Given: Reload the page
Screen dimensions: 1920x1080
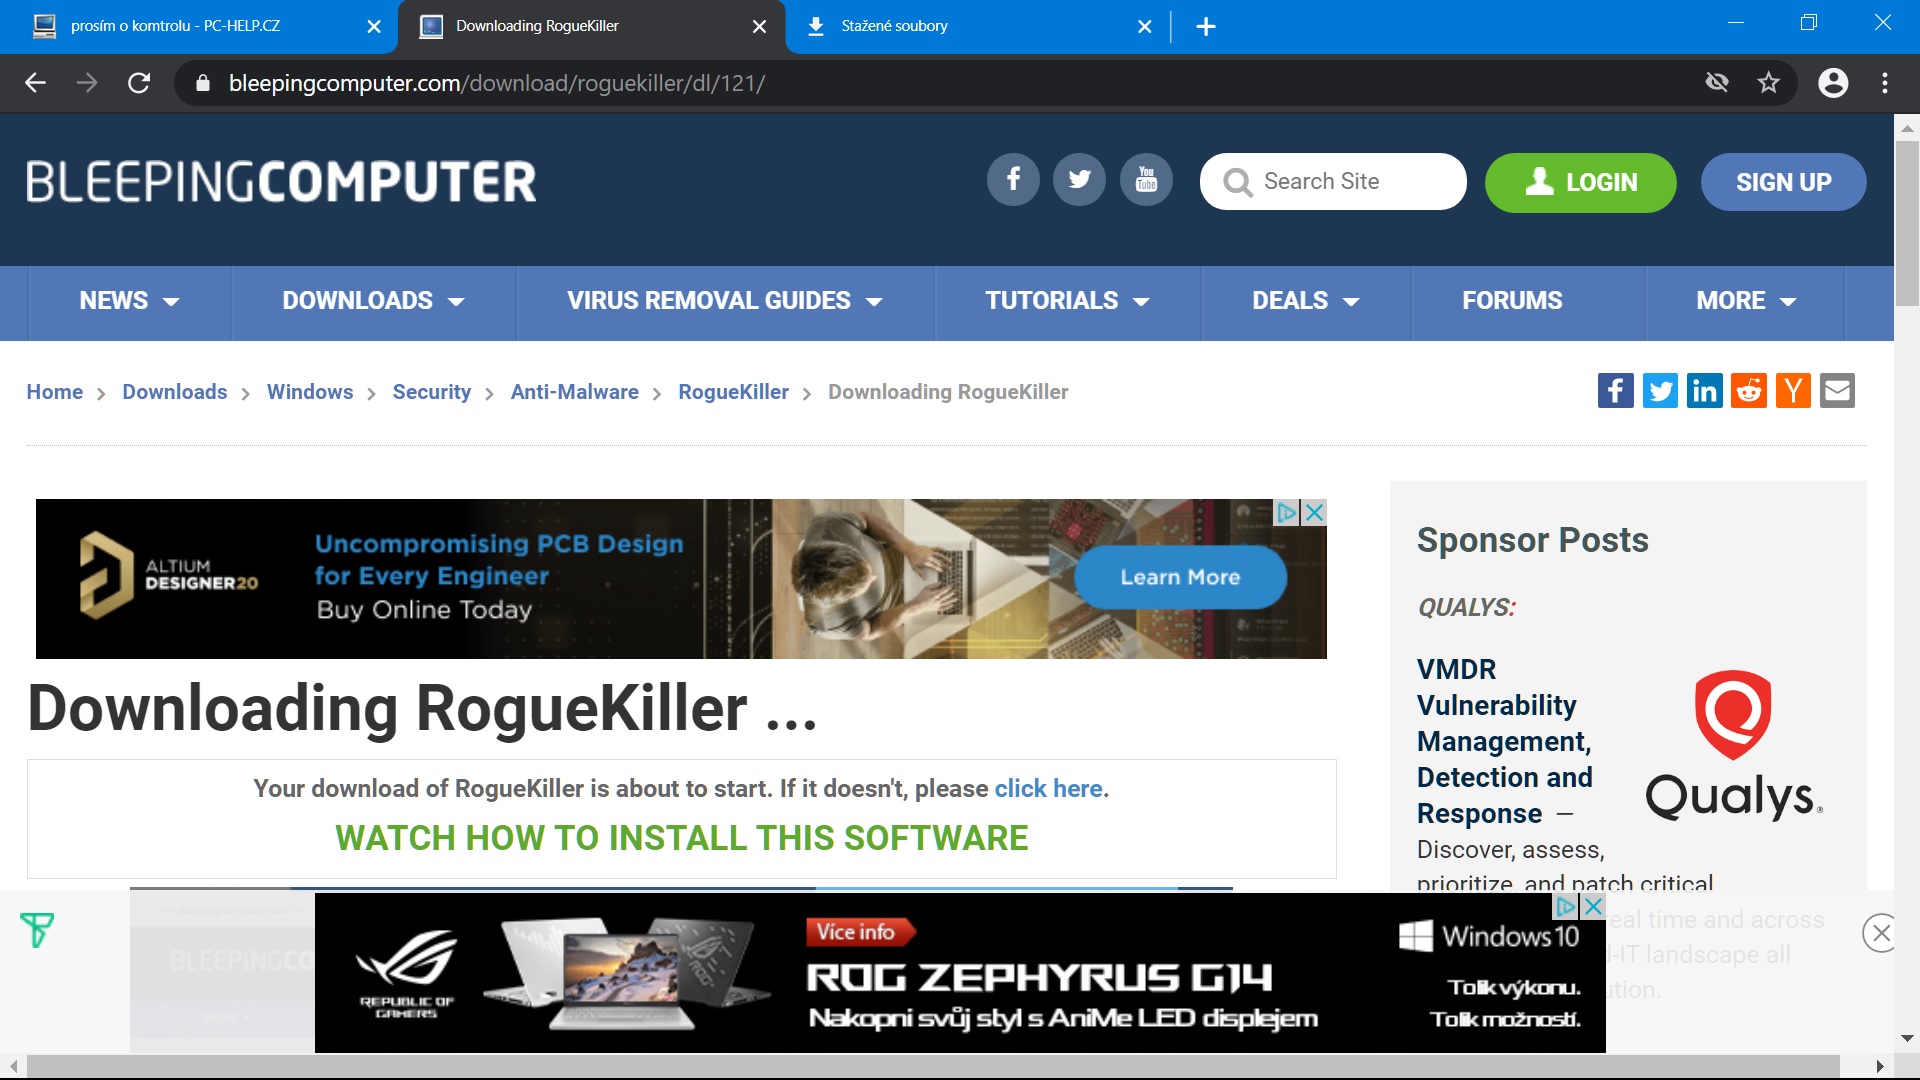Looking at the screenshot, I should [139, 83].
